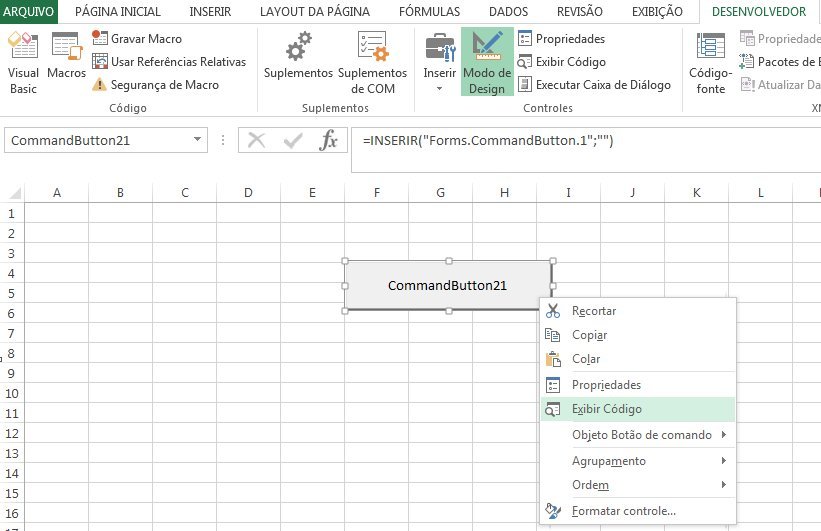821x531 pixels.
Task: Click the insert function fx icon
Action: tap(328, 141)
